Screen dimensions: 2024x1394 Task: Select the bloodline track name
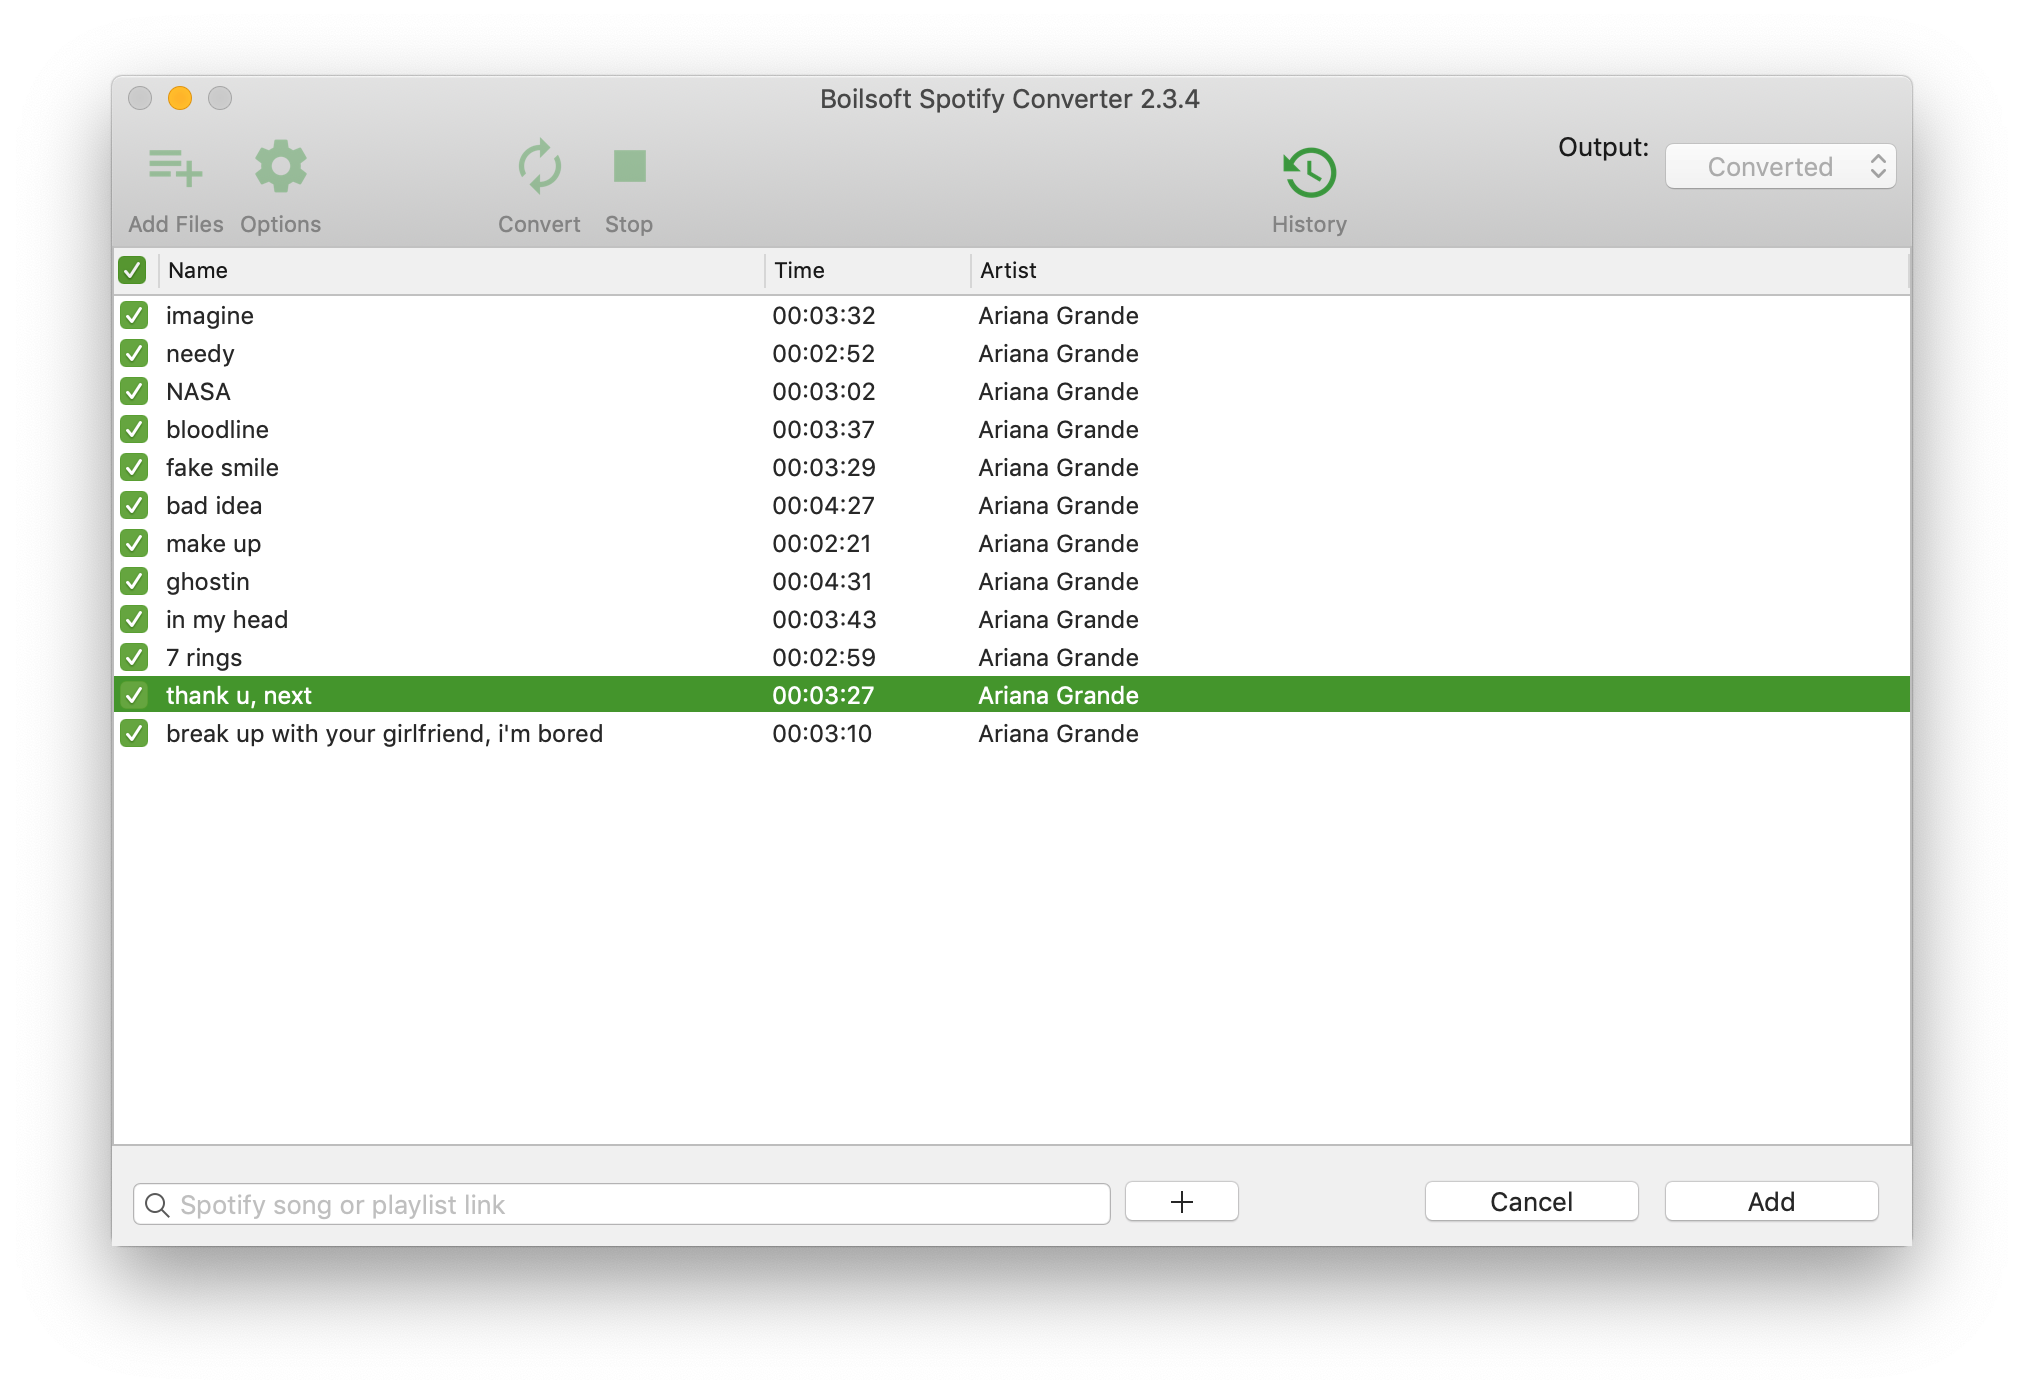tap(217, 429)
